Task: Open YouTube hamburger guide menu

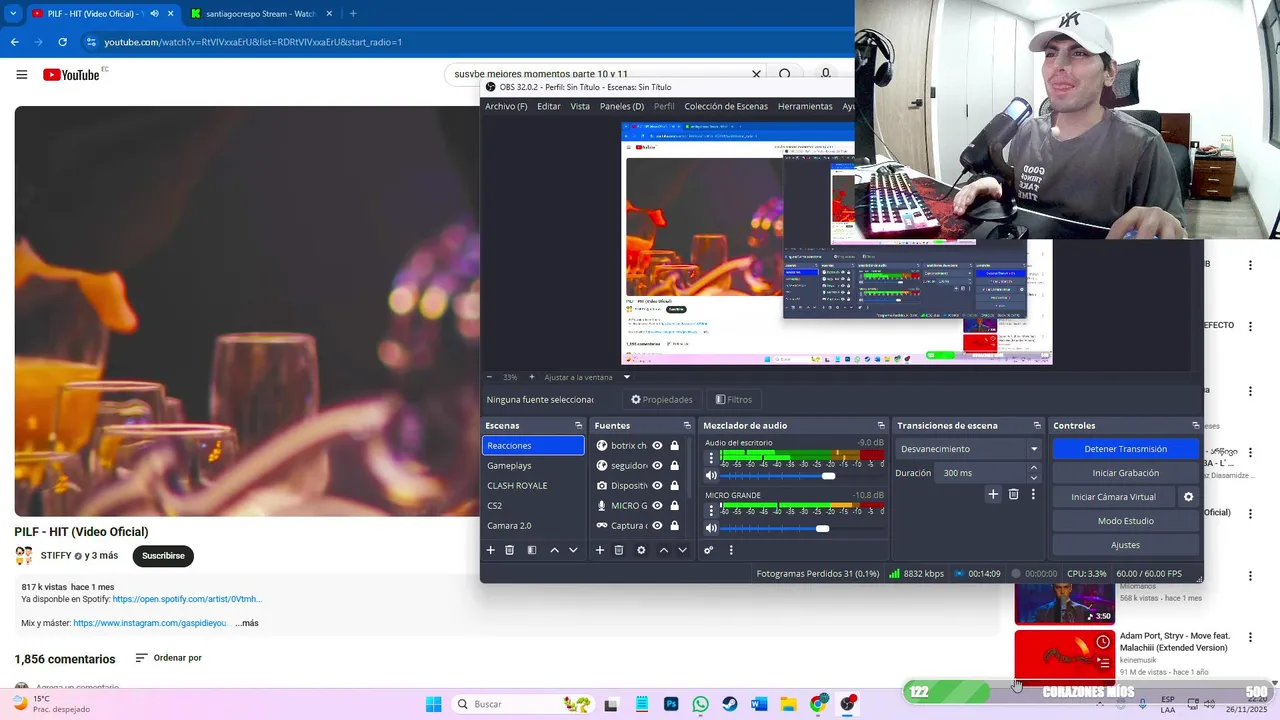Action: [x=22, y=74]
